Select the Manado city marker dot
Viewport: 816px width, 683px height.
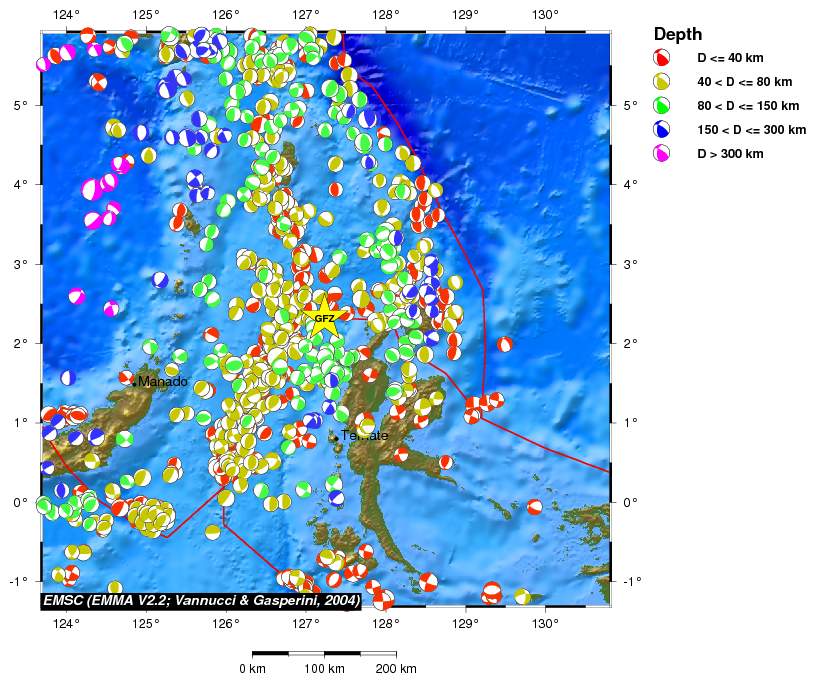pyautogui.click(x=134, y=382)
